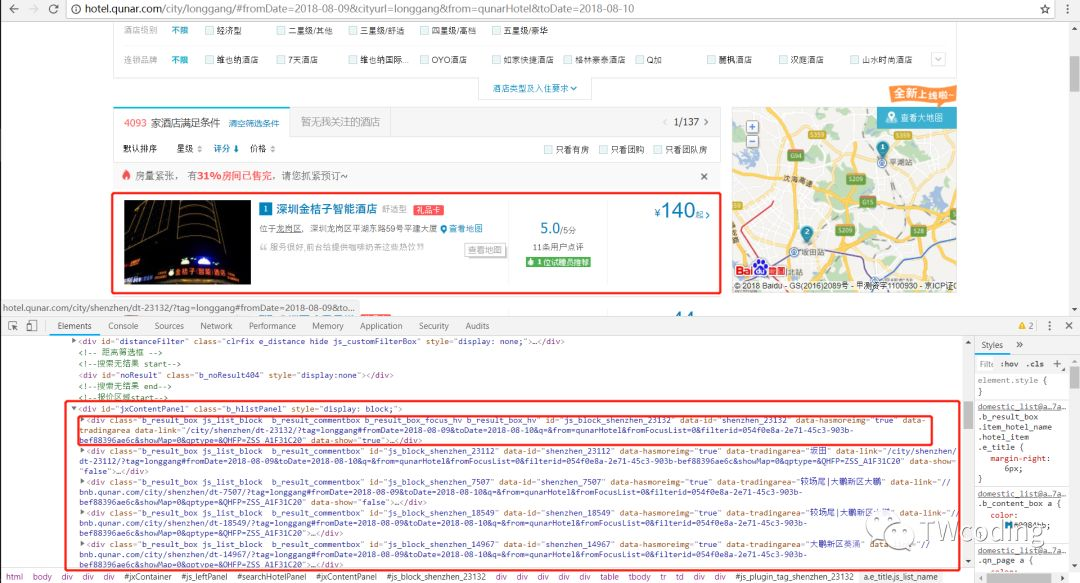
Task: Enable the 只看团队房 filter
Action: click(658, 150)
